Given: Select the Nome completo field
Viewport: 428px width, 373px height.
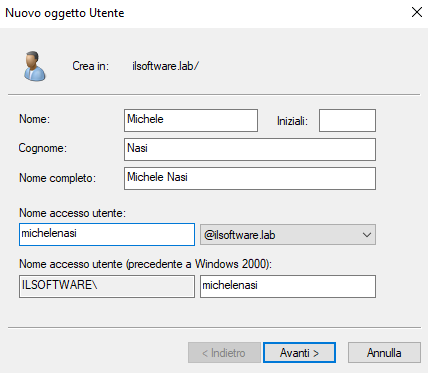Looking at the screenshot, I should [x=250, y=178].
